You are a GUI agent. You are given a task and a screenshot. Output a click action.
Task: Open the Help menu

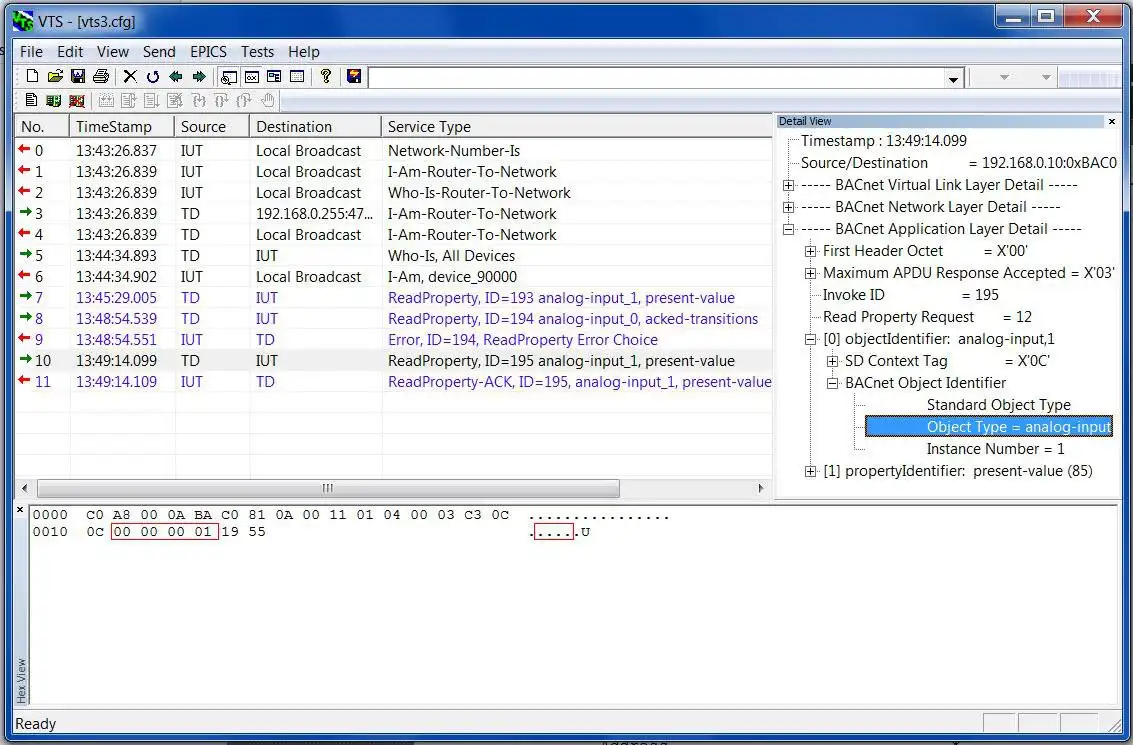pos(303,52)
